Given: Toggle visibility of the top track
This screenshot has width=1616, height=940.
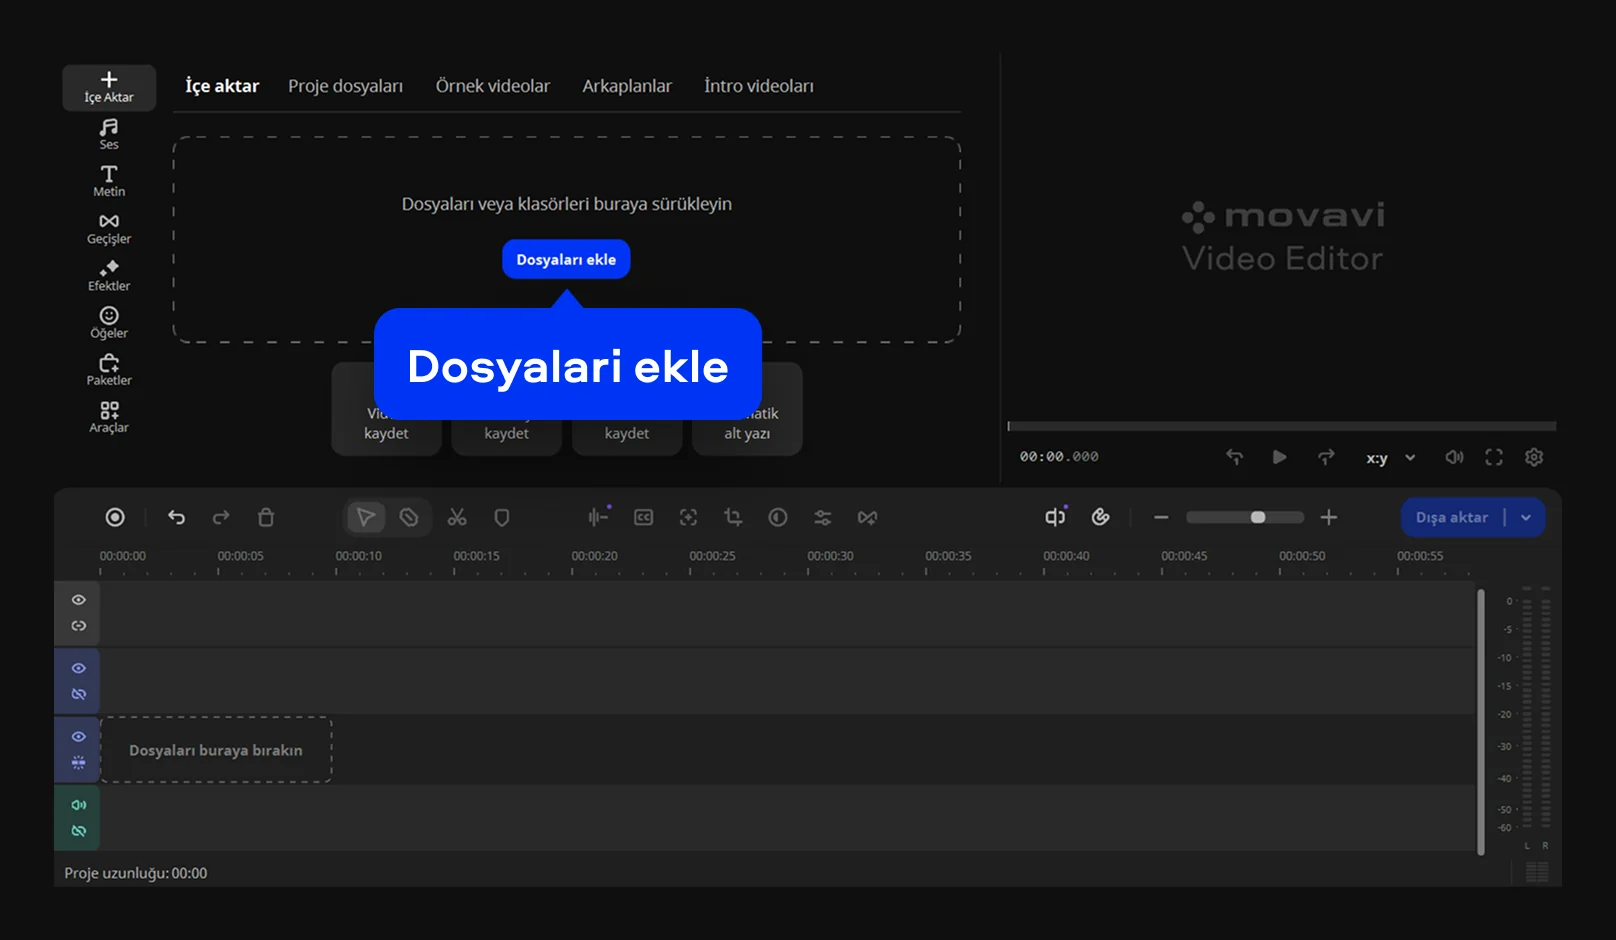Looking at the screenshot, I should coord(78,600).
